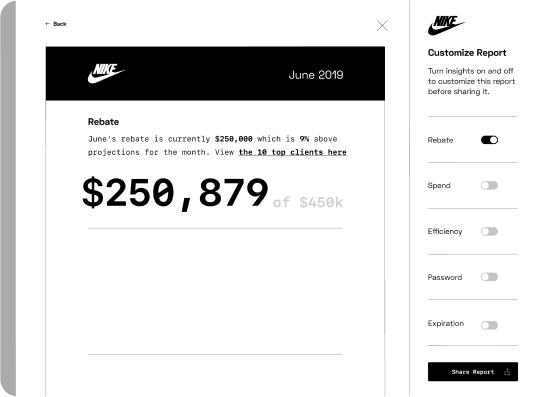Close the report preview with the X
The height and width of the screenshot is (397, 541).
point(382,26)
